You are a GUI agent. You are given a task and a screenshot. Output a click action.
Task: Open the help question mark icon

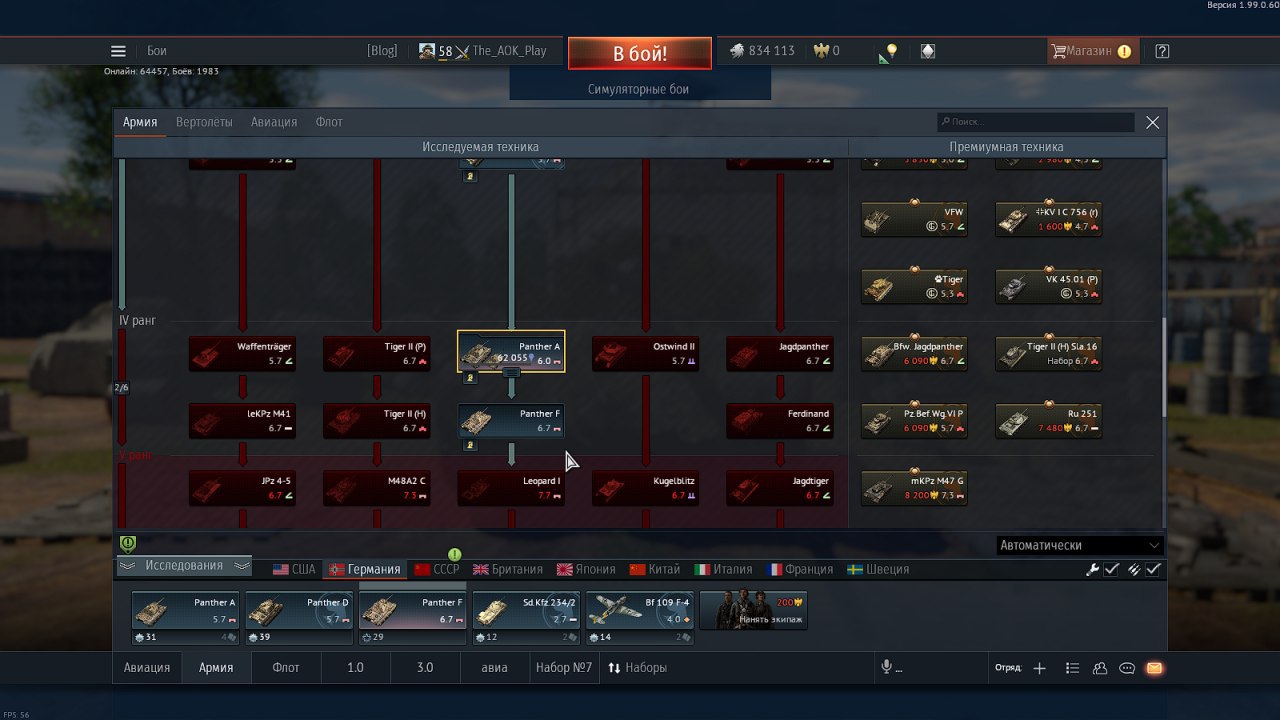(x=1162, y=51)
